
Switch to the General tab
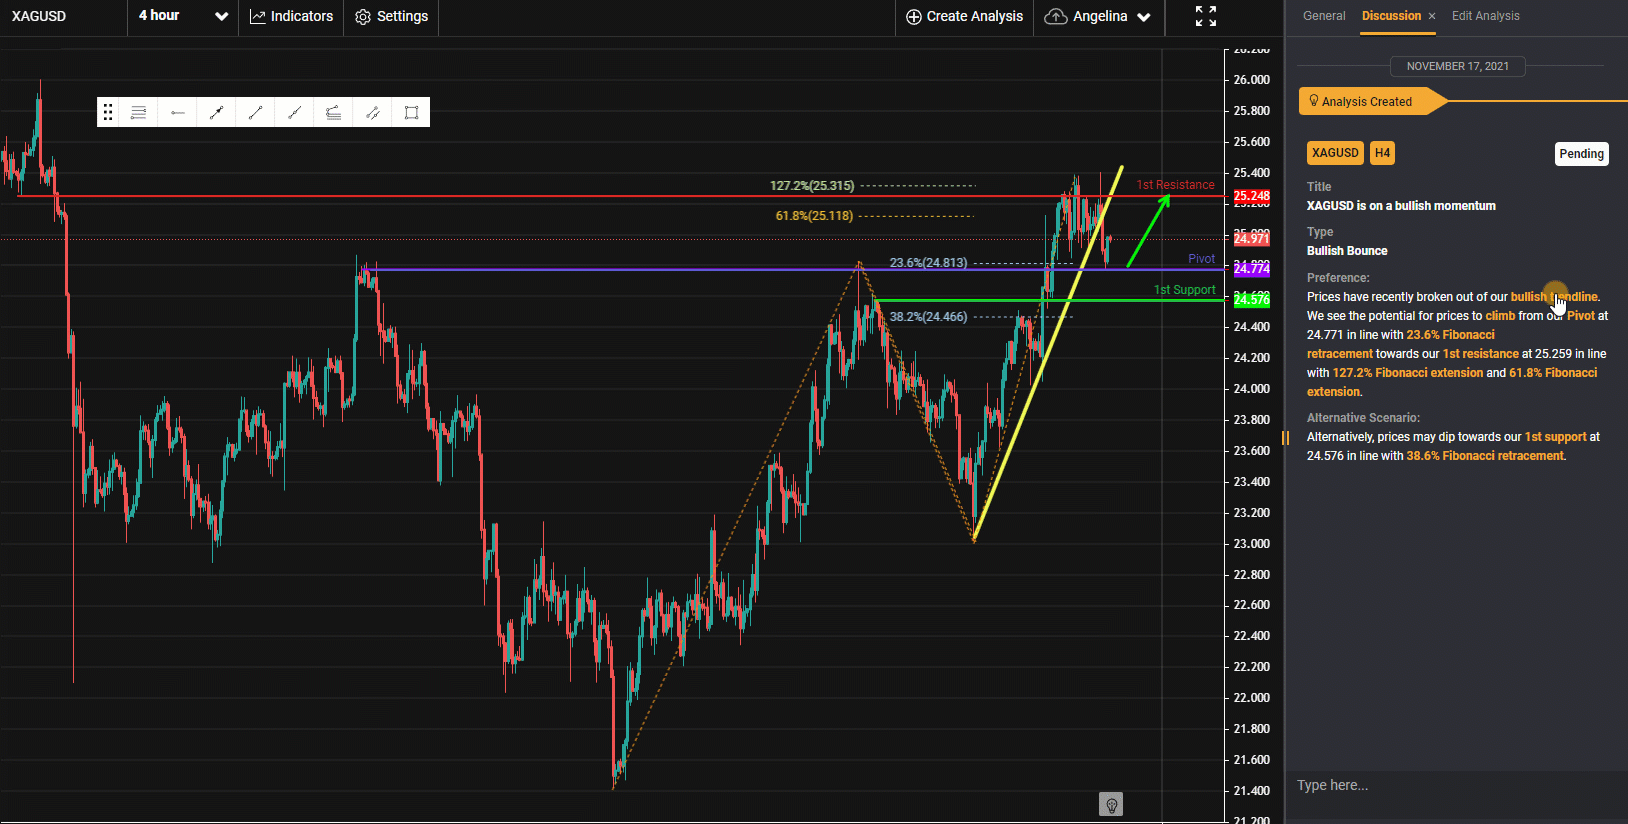click(1324, 16)
